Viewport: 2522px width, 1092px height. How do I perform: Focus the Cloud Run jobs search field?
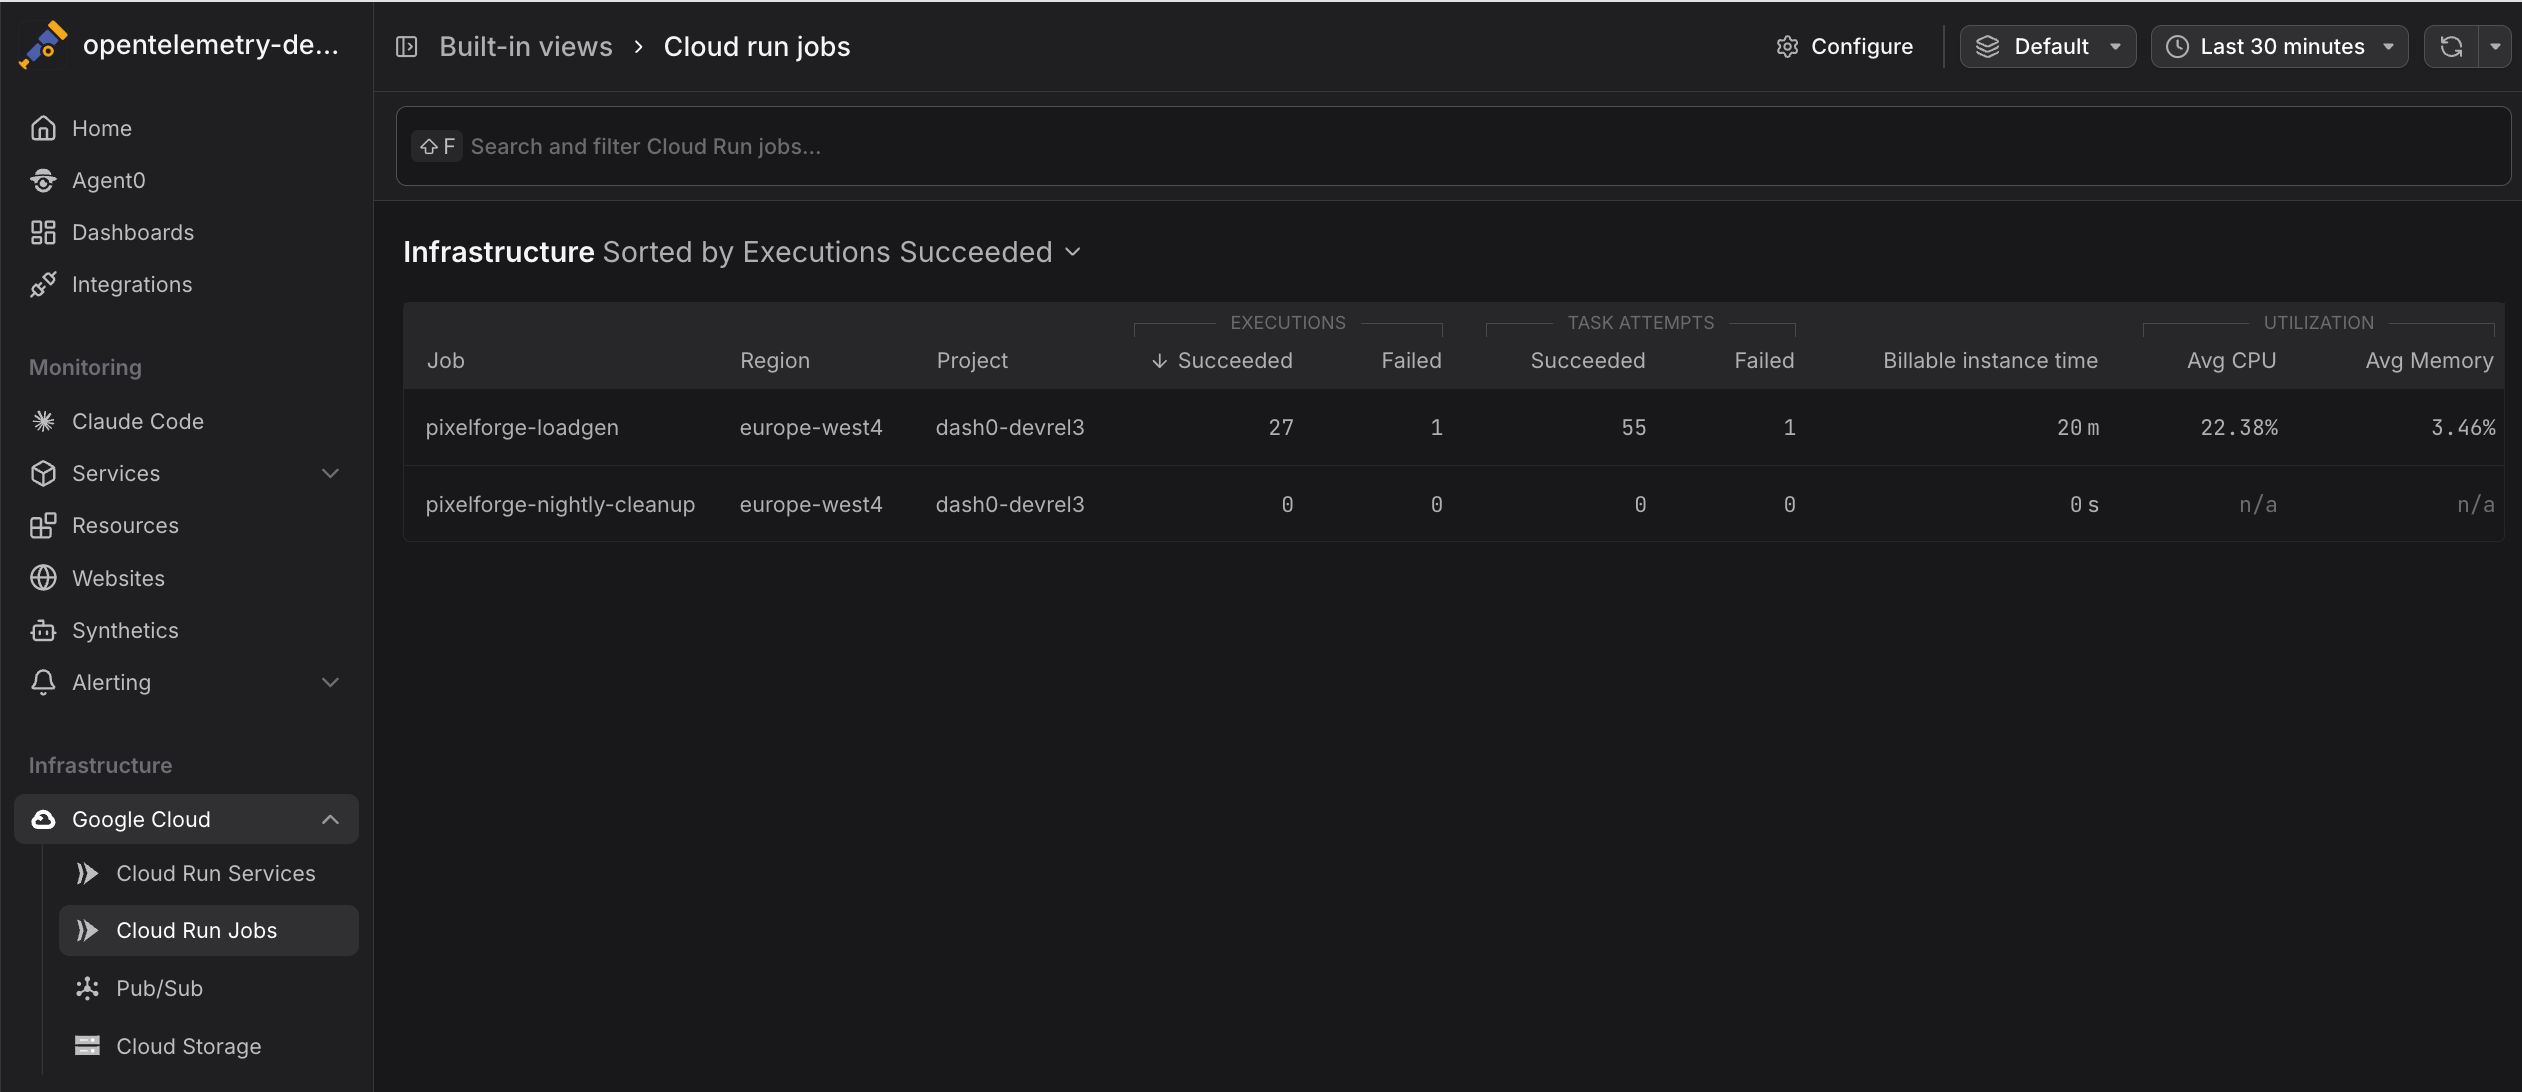1453,146
